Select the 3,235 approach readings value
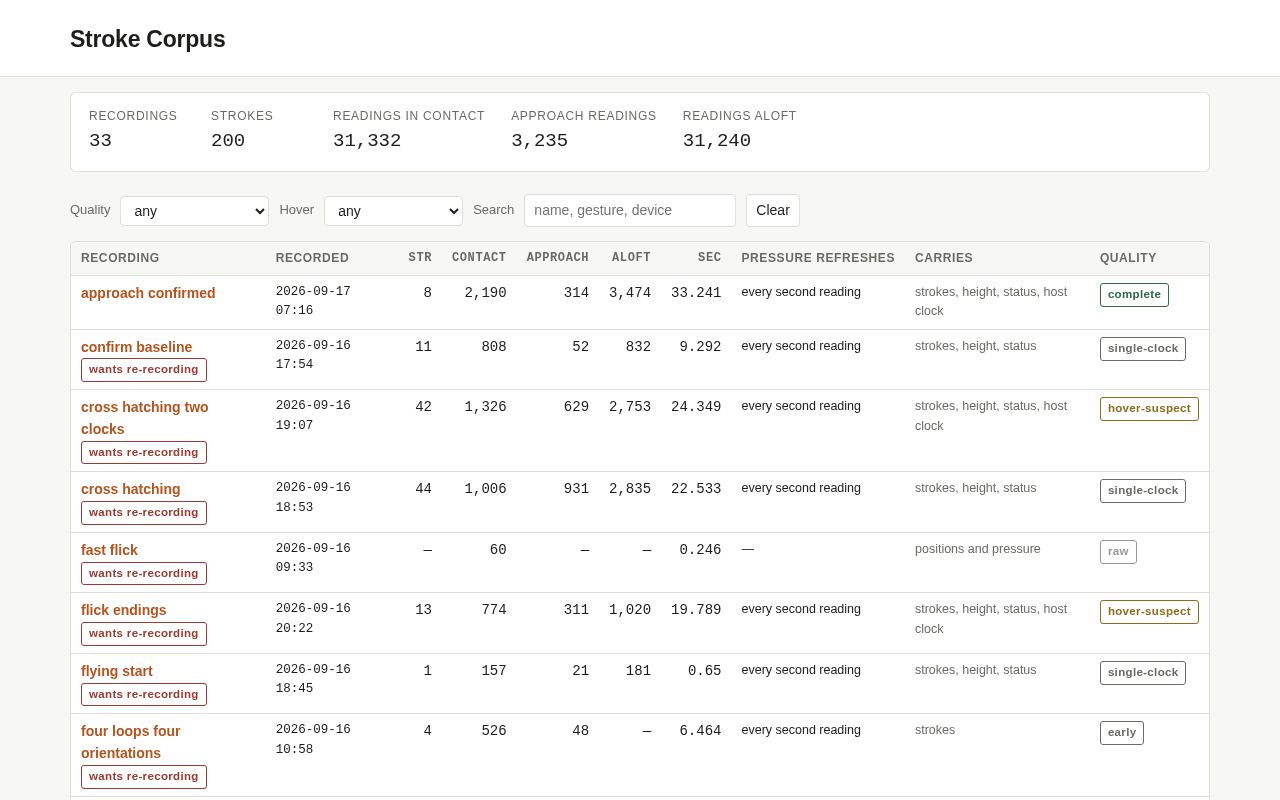Screen dimensions: 1280x800 pyautogui.click(x=539, y=141)
